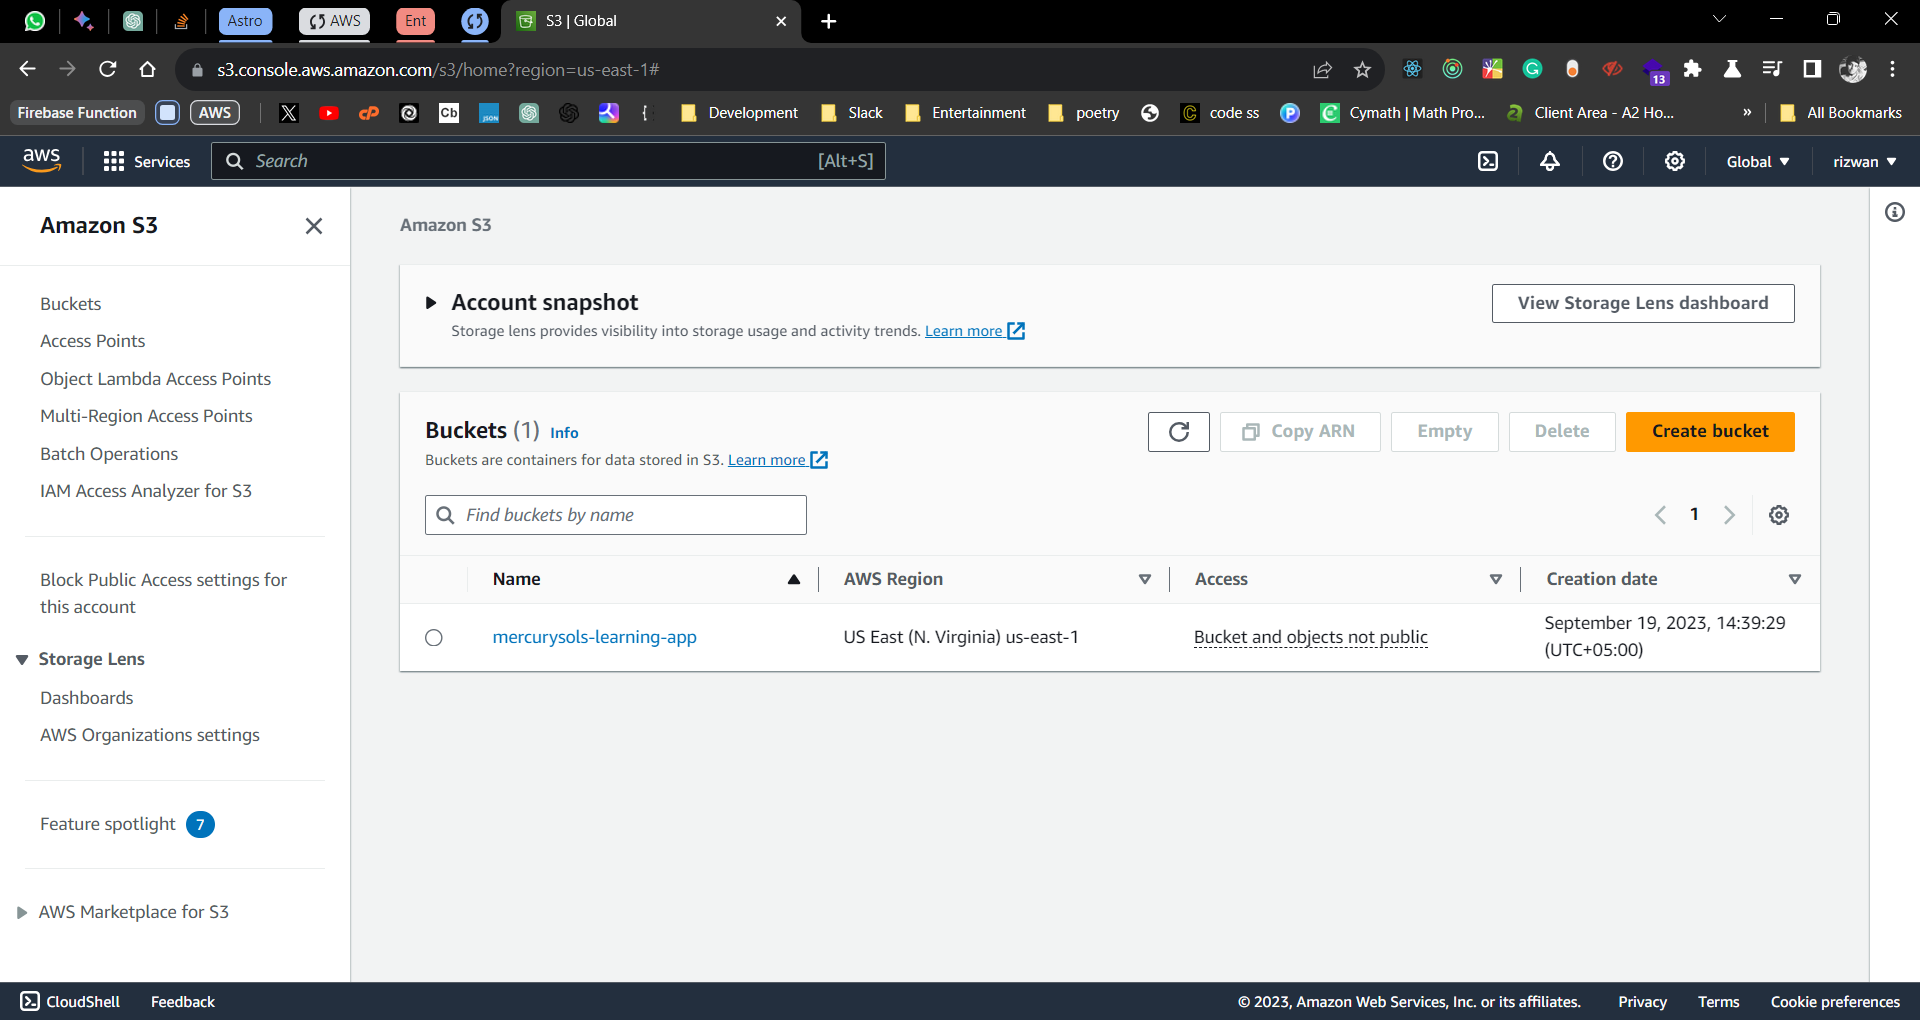Click the WhatsApp pinned tab

(x=35, y=21)
